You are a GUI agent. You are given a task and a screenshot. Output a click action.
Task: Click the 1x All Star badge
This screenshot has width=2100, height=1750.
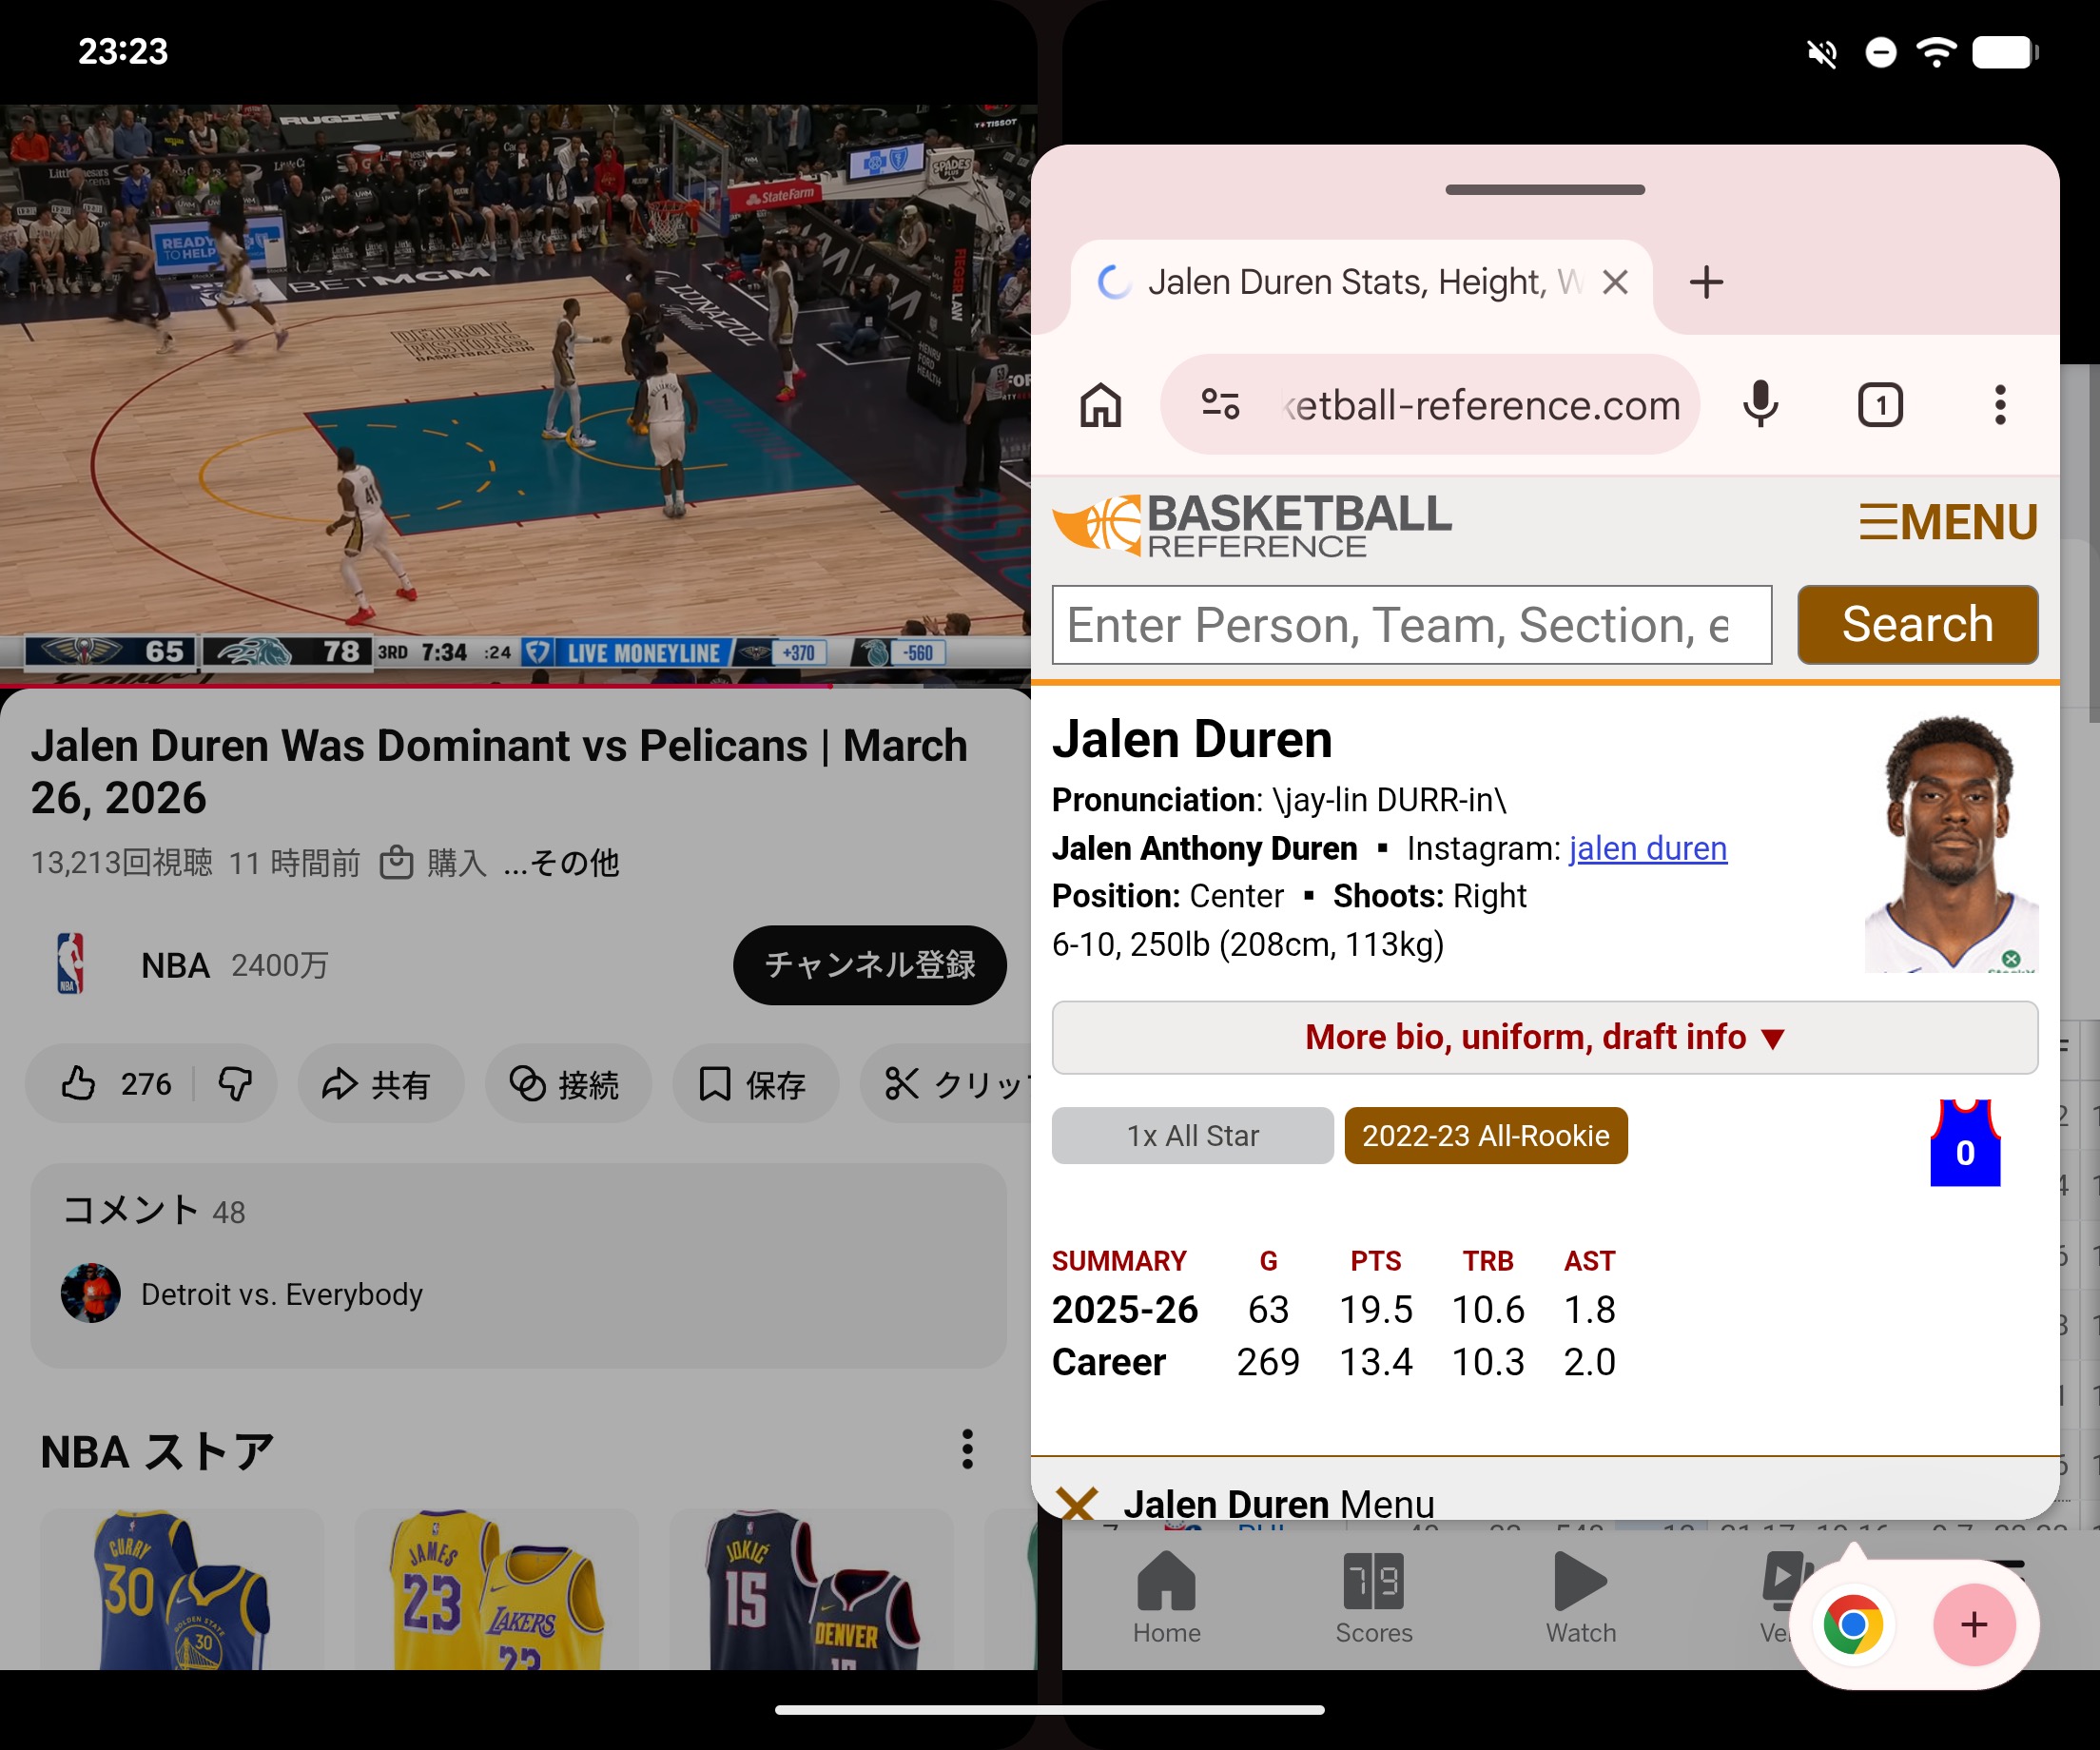coord(1192,1136)
